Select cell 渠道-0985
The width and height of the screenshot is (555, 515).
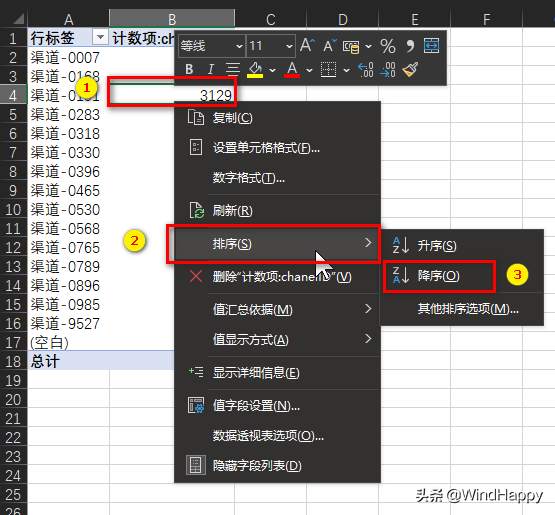68,304
